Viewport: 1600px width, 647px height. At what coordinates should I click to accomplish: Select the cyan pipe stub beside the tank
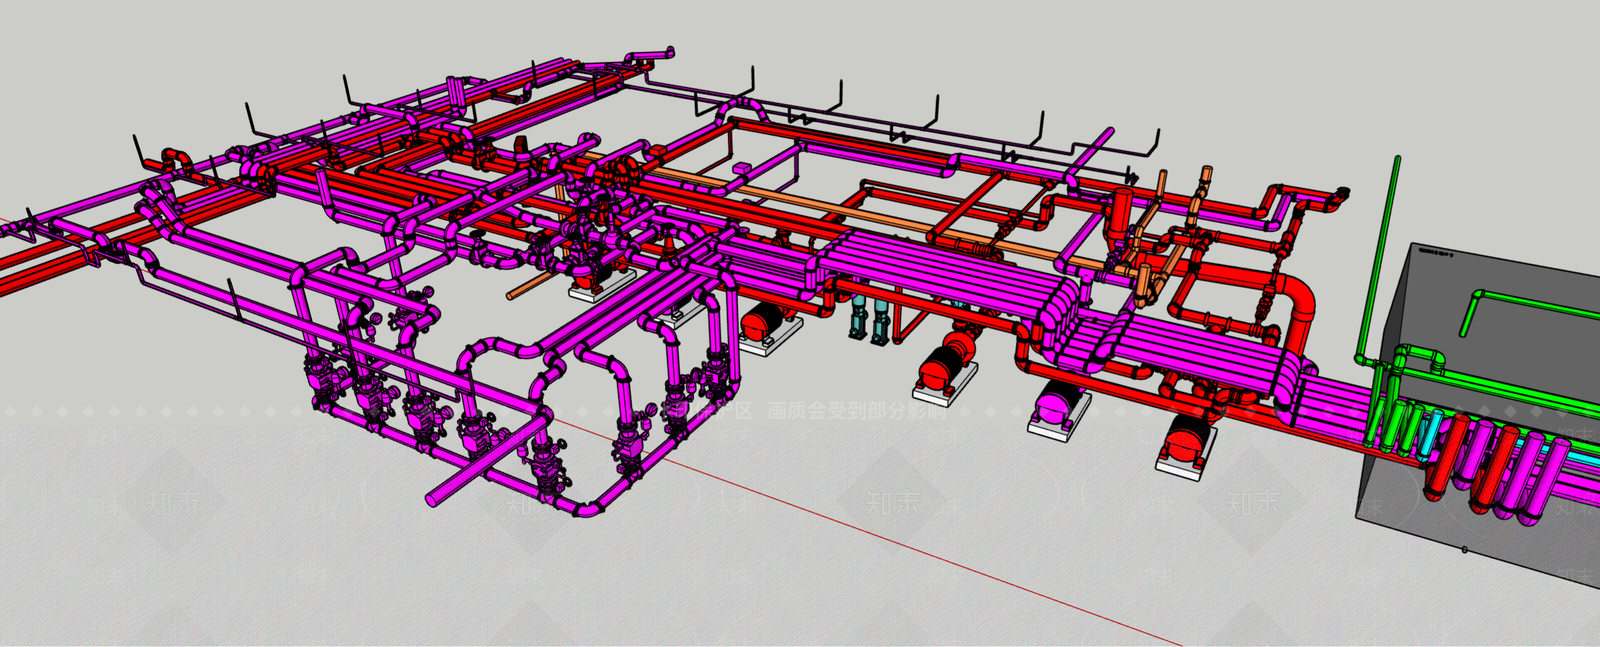(x=1434, y=427)
